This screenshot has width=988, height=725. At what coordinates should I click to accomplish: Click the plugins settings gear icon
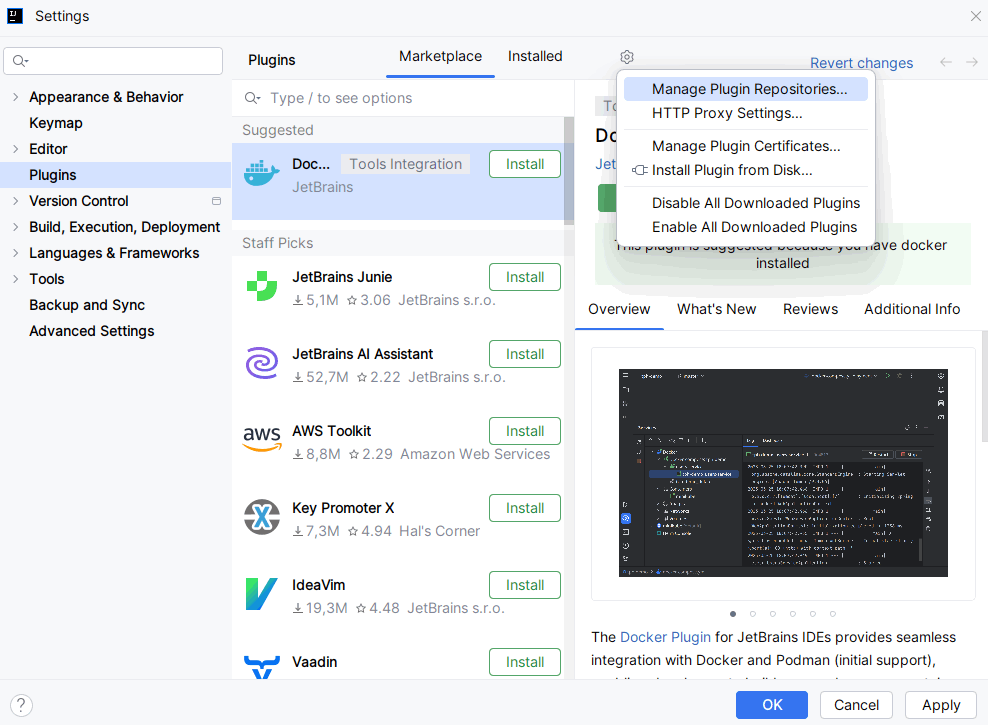(627, 57)
